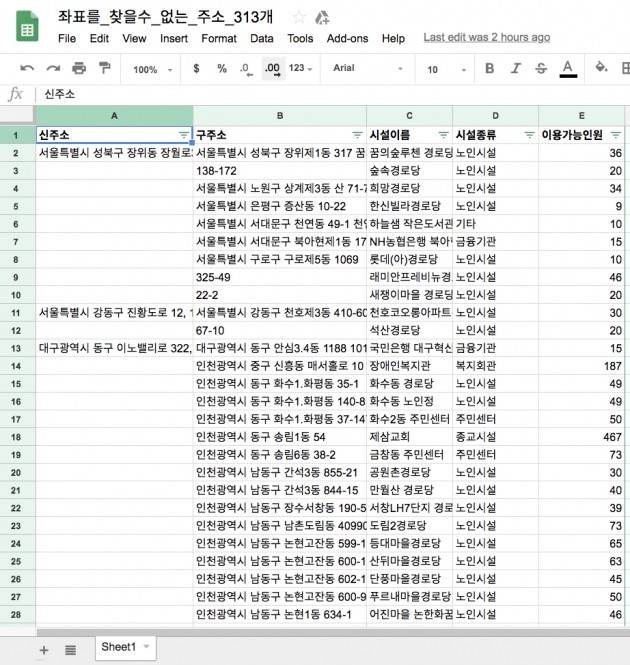Click the Undo arrow in toolbar
The height and width of the screenshot is (665, 630).
[27, 69]
